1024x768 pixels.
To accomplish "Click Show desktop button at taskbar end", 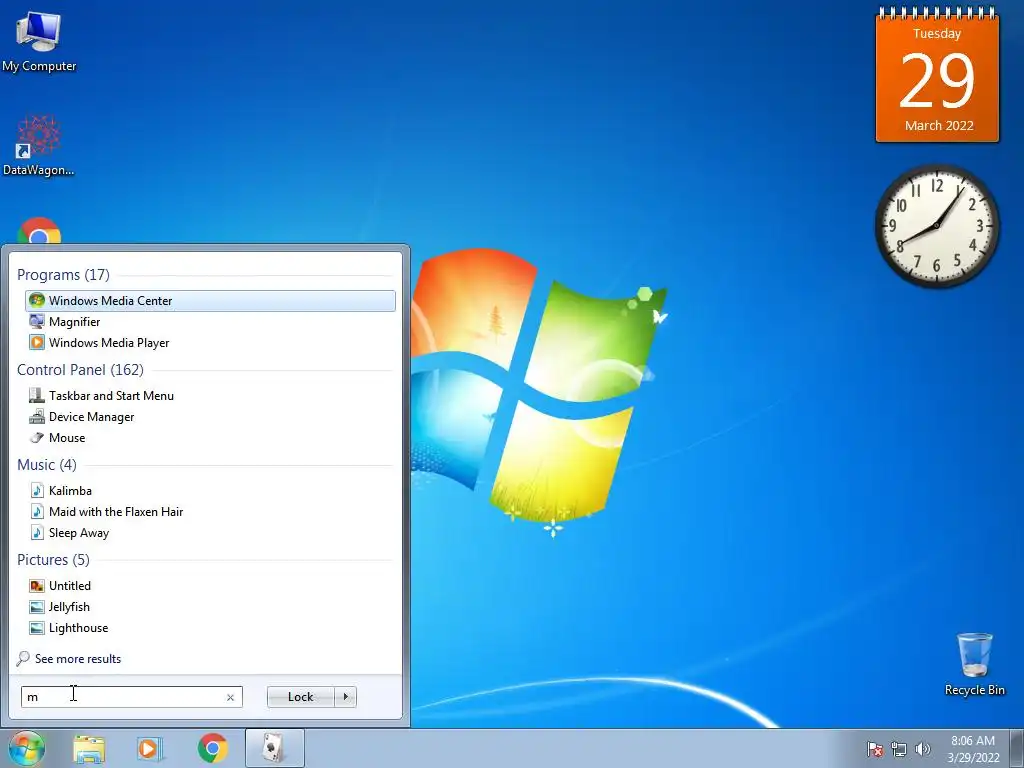I will tap(1017, 748).
